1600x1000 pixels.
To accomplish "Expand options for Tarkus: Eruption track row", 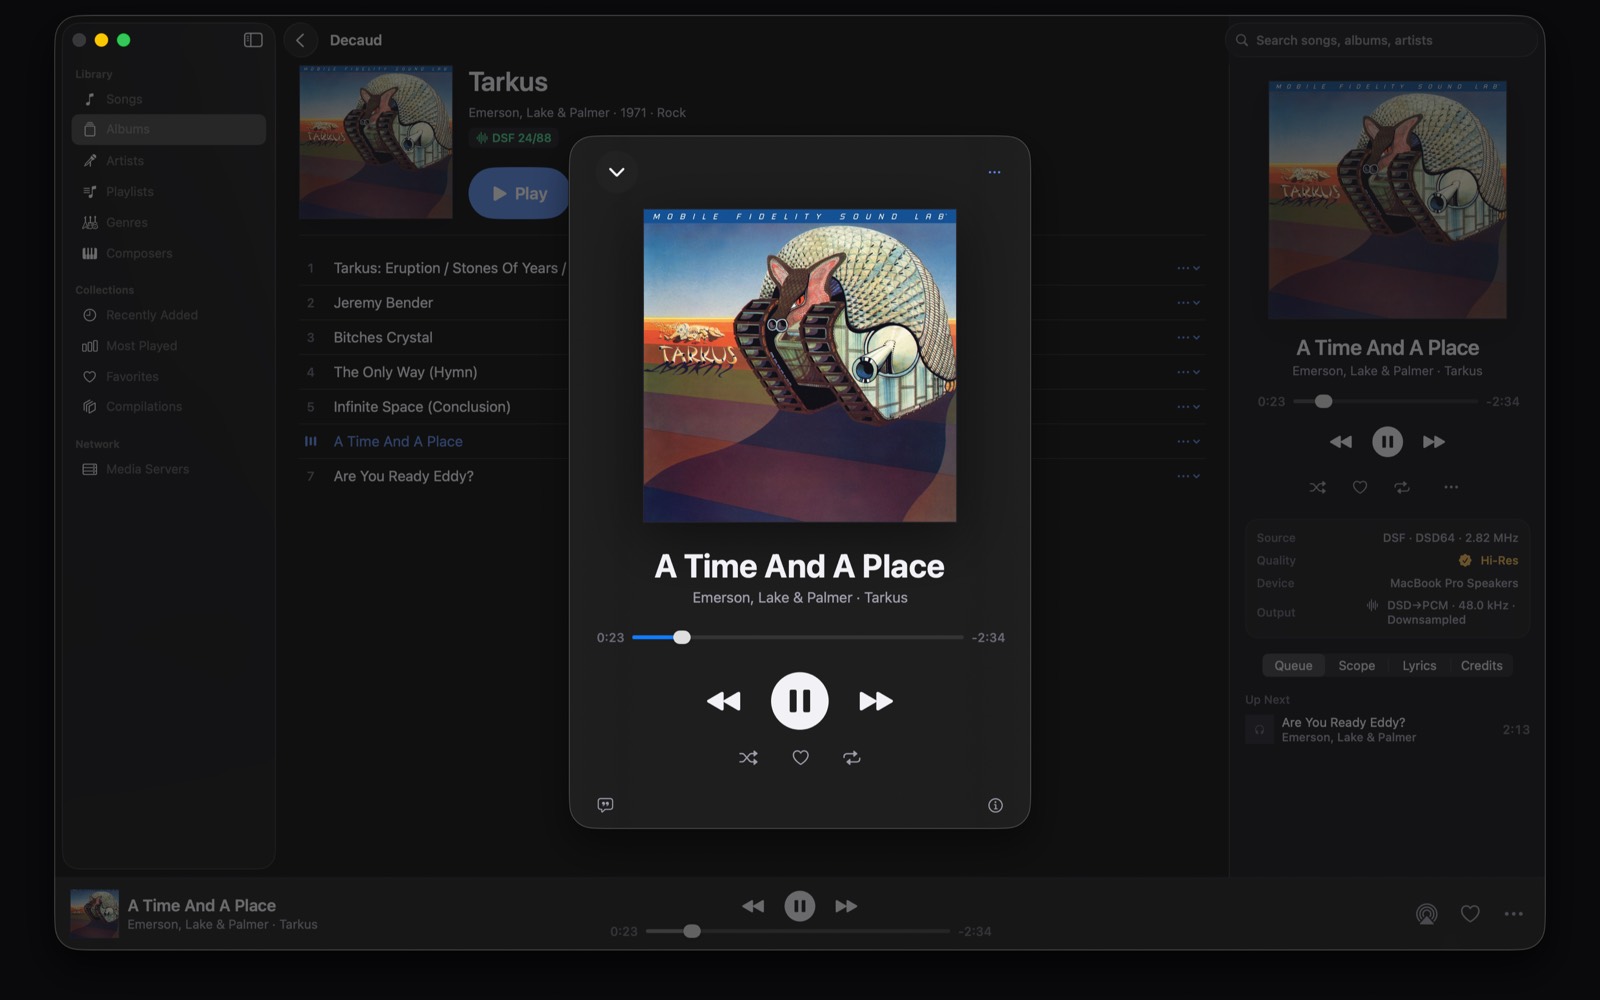I will tap(1188, 268).
